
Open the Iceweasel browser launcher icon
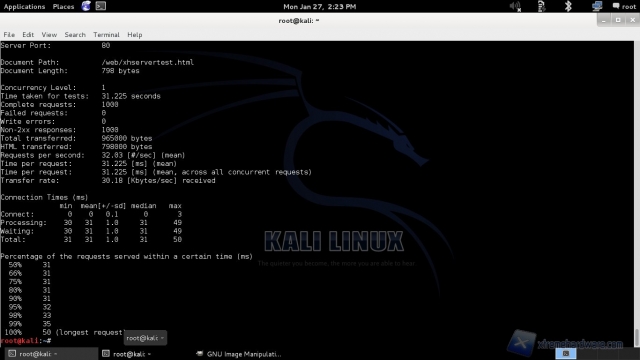point(86,6)
